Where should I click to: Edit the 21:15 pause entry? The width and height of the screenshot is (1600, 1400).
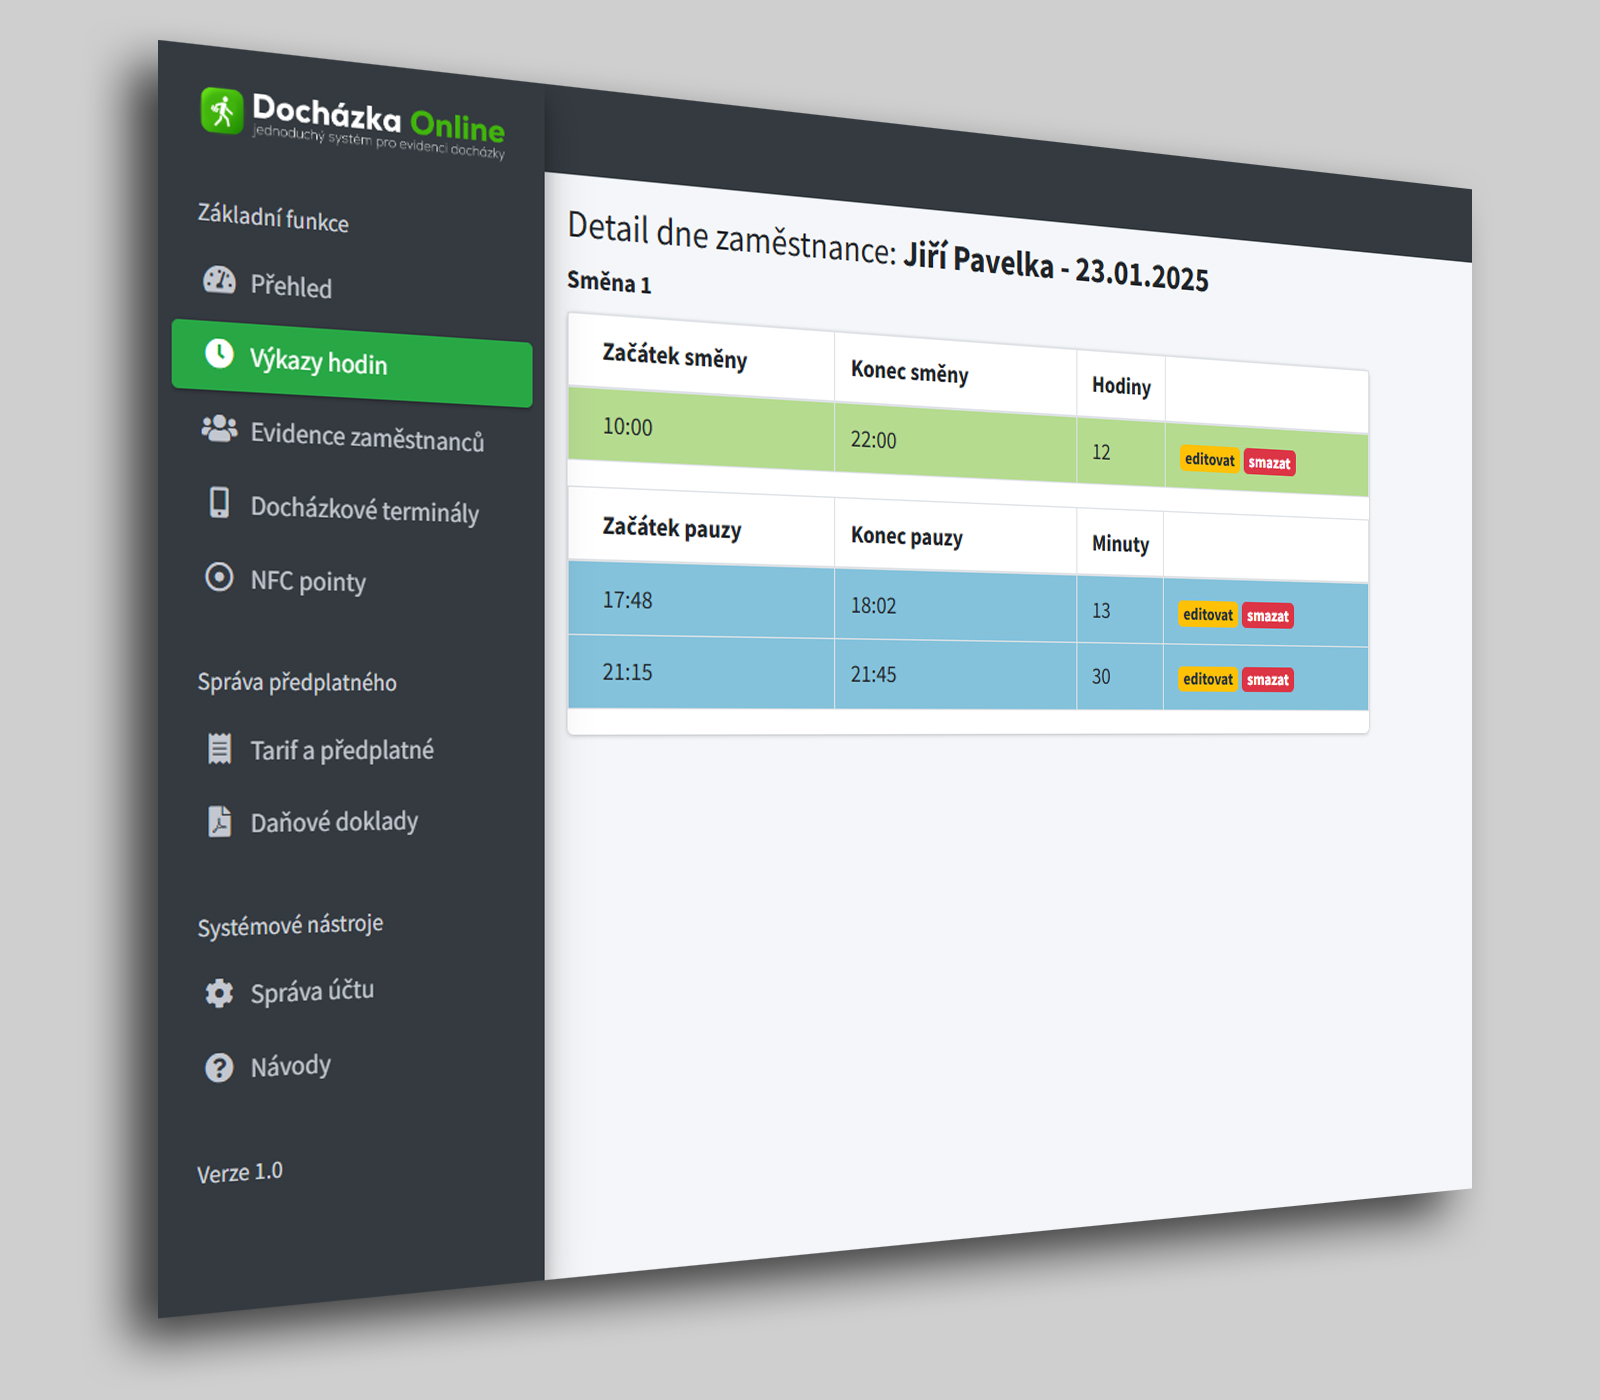coord(1208,679)
